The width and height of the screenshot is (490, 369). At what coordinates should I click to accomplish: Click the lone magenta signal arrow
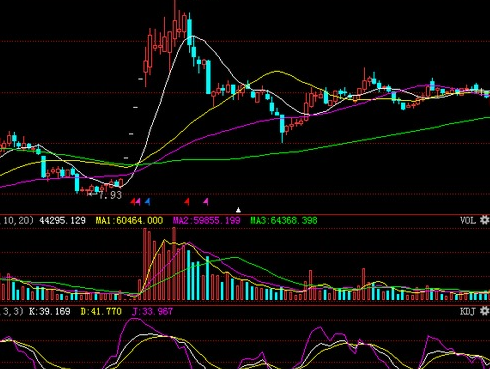tap(206, 201)
